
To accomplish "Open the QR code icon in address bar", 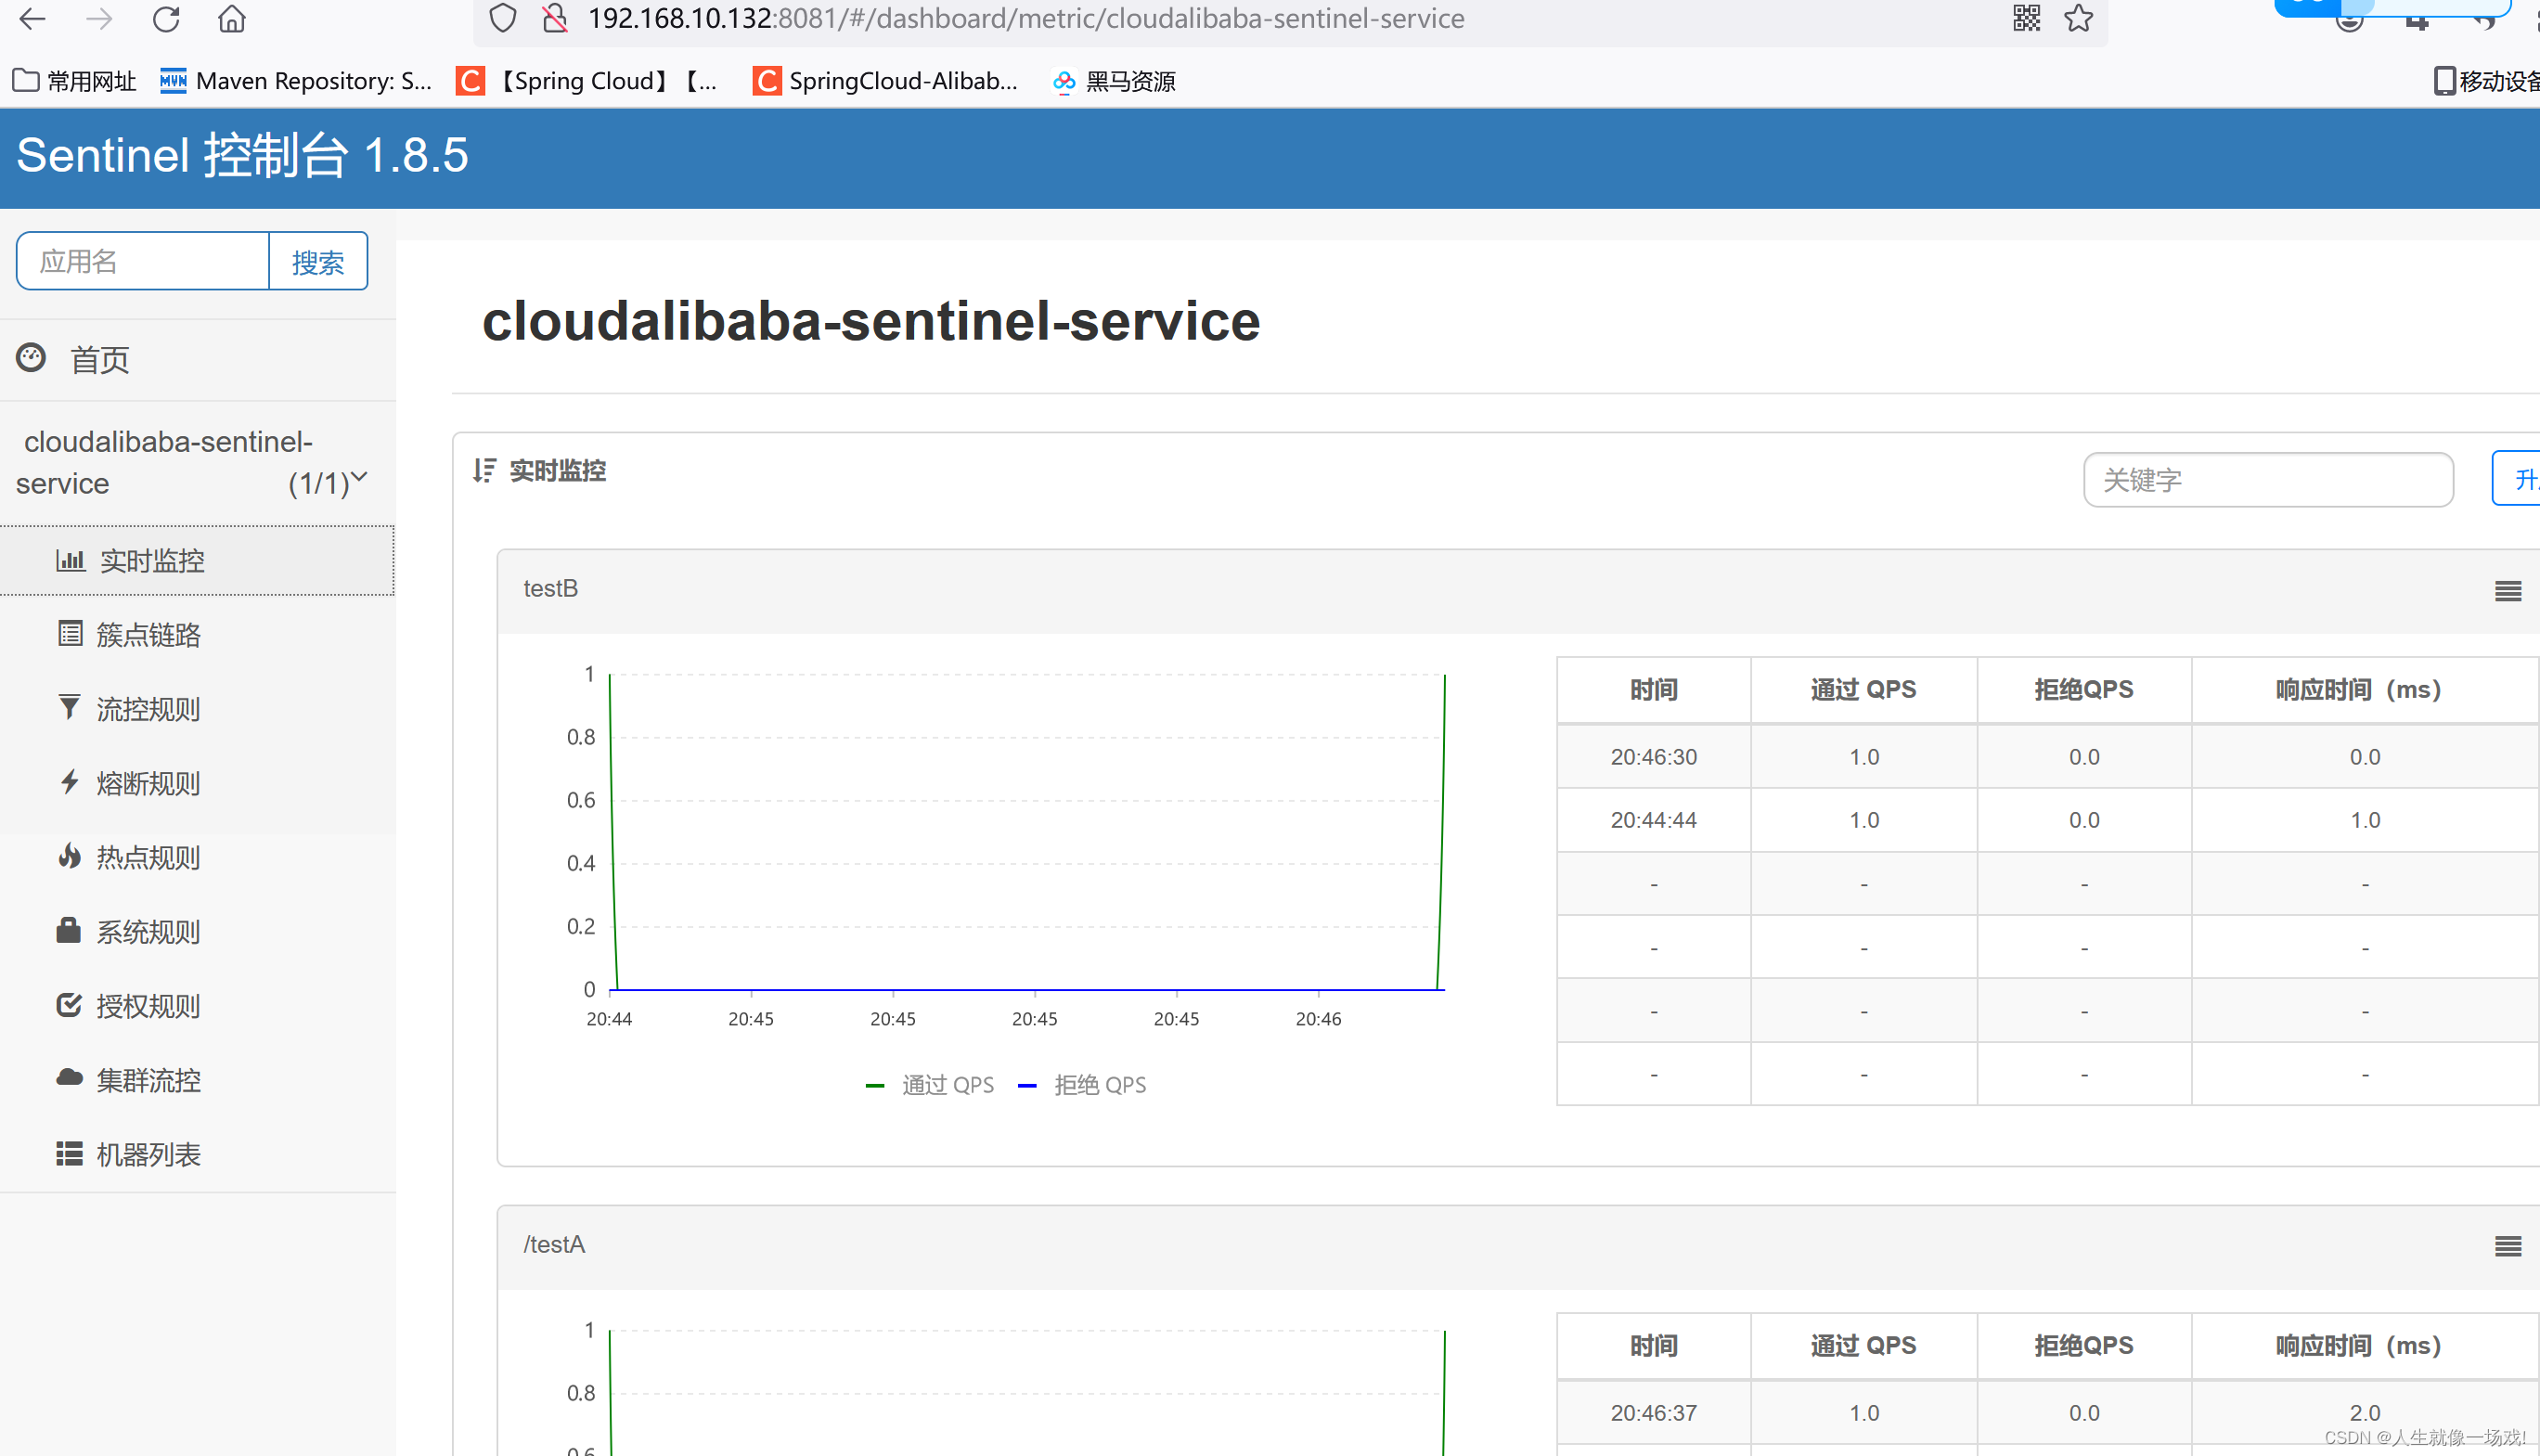I will pos(2026,19).
